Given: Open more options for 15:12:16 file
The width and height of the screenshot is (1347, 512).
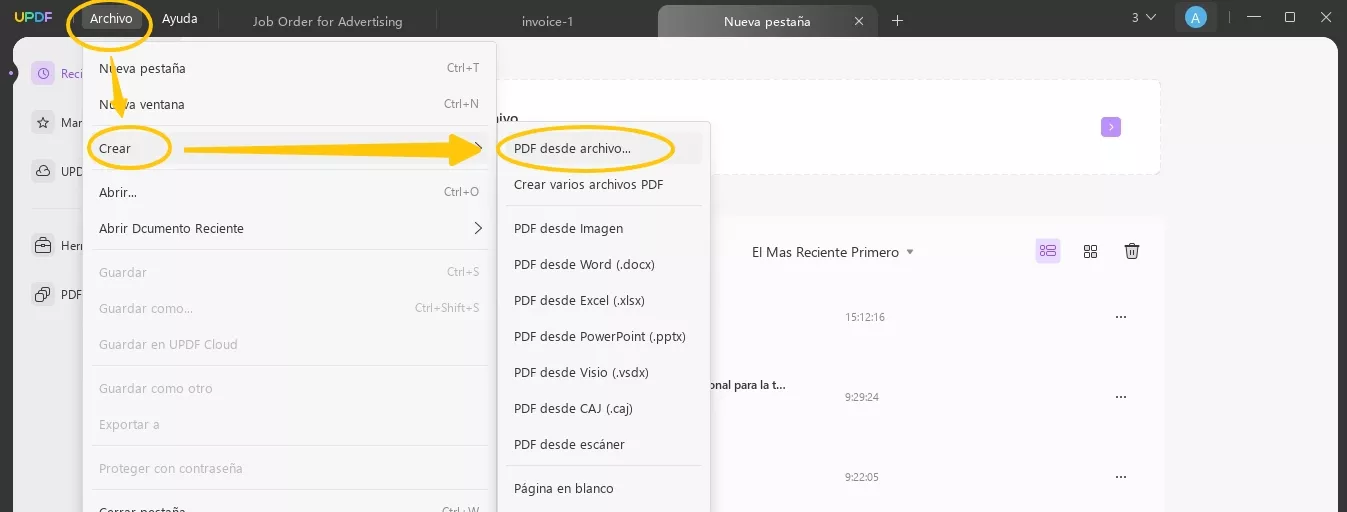Looking at the screenshot, I should 1121,317.
